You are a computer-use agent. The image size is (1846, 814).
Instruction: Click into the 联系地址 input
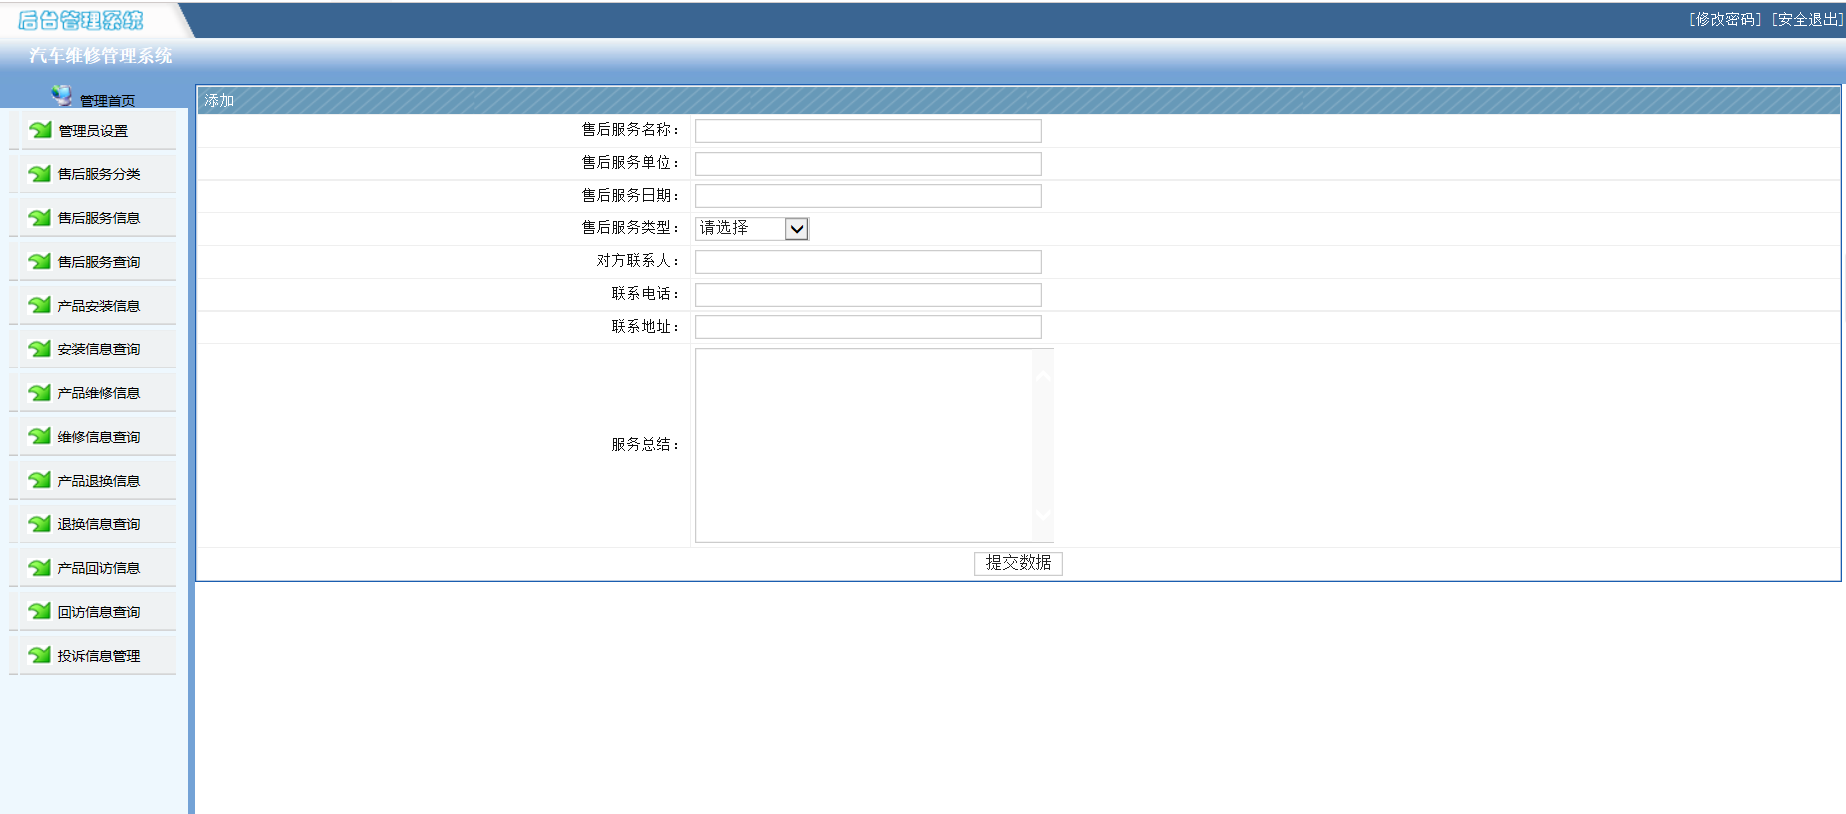[868, 327]
